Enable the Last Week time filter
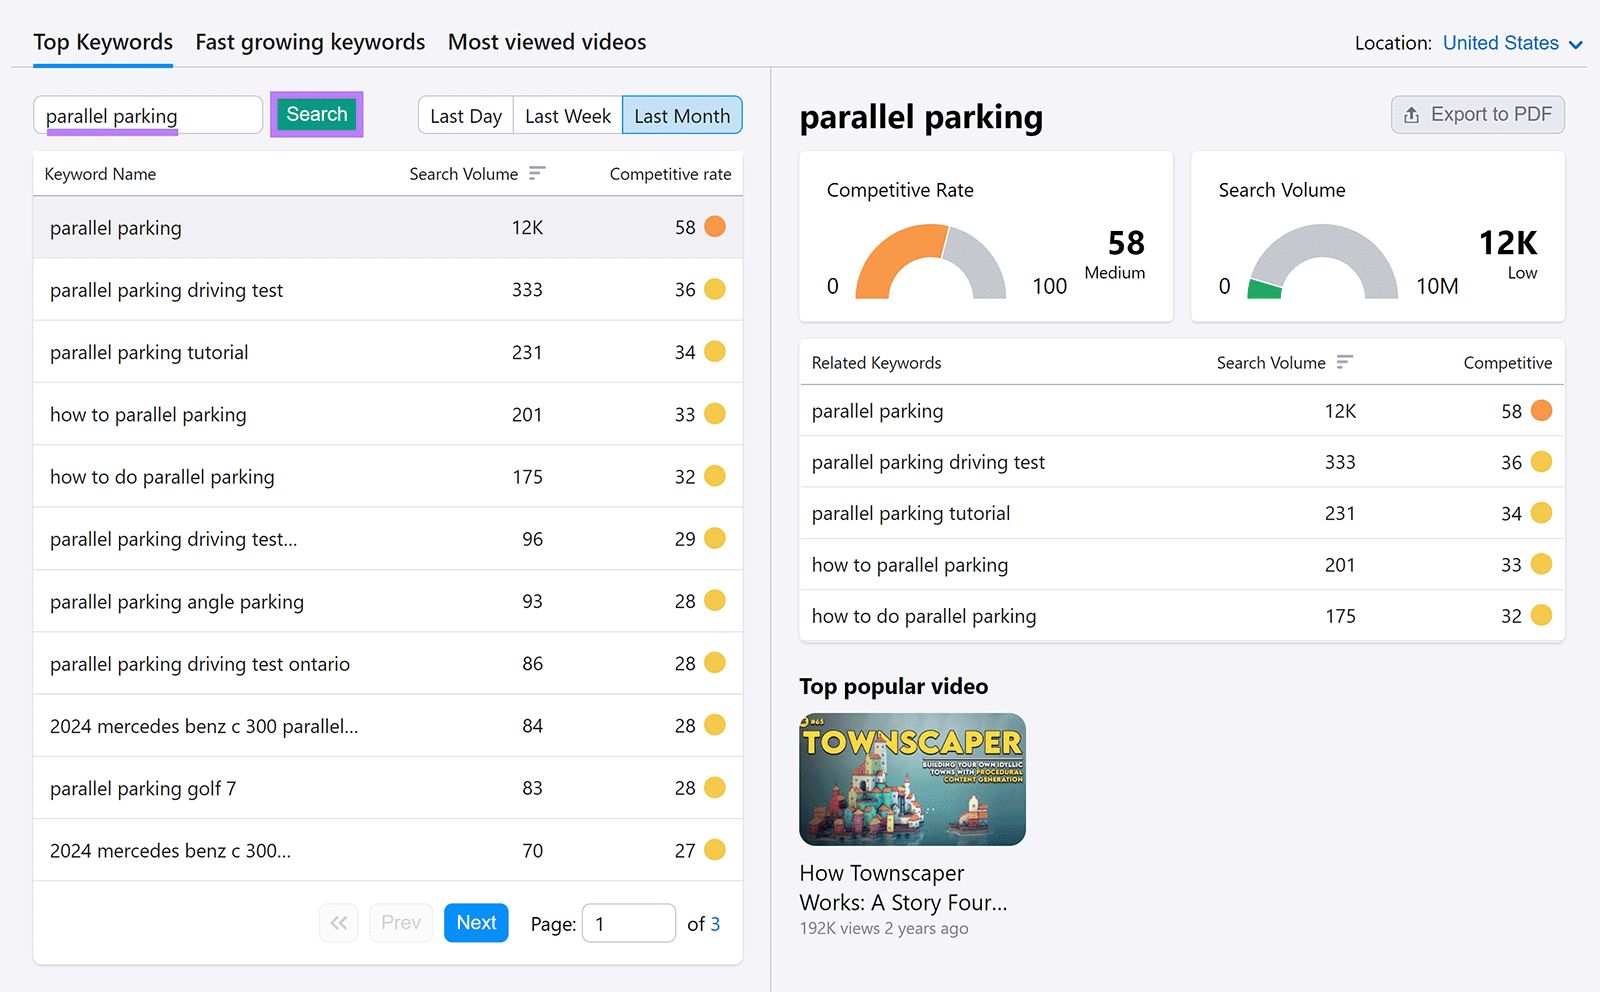The image size is (1600, 992). (566, 115)
